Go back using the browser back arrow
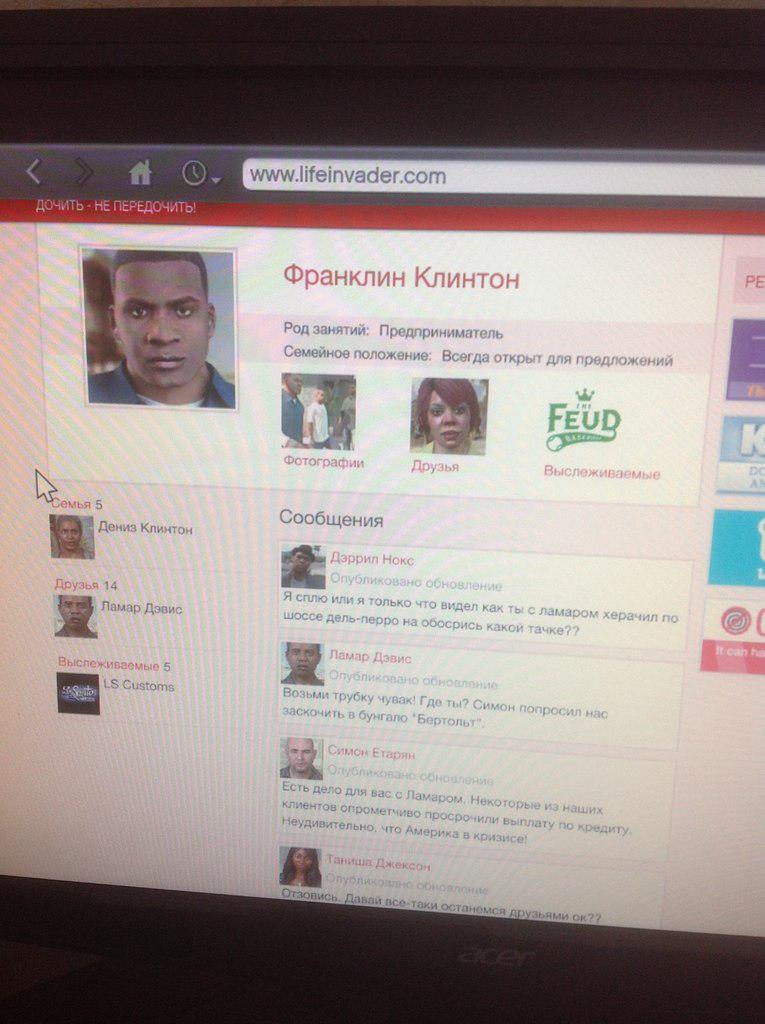Viewport: 765px width, 1024px height. 34,172
